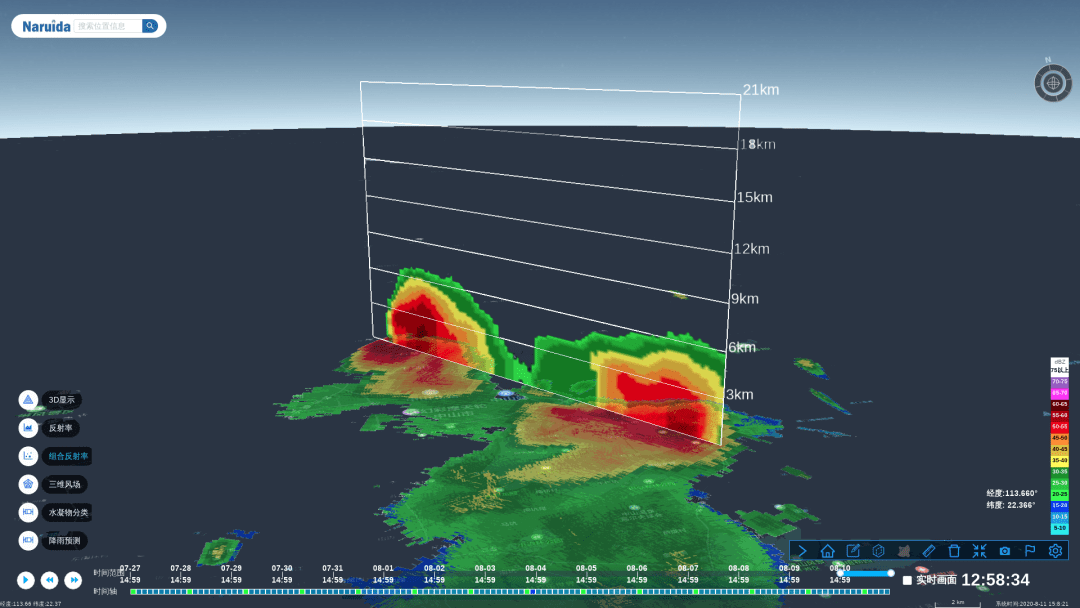Select the 3D cube icon
Screen dimensions: 1080x608
pos(878,550)
